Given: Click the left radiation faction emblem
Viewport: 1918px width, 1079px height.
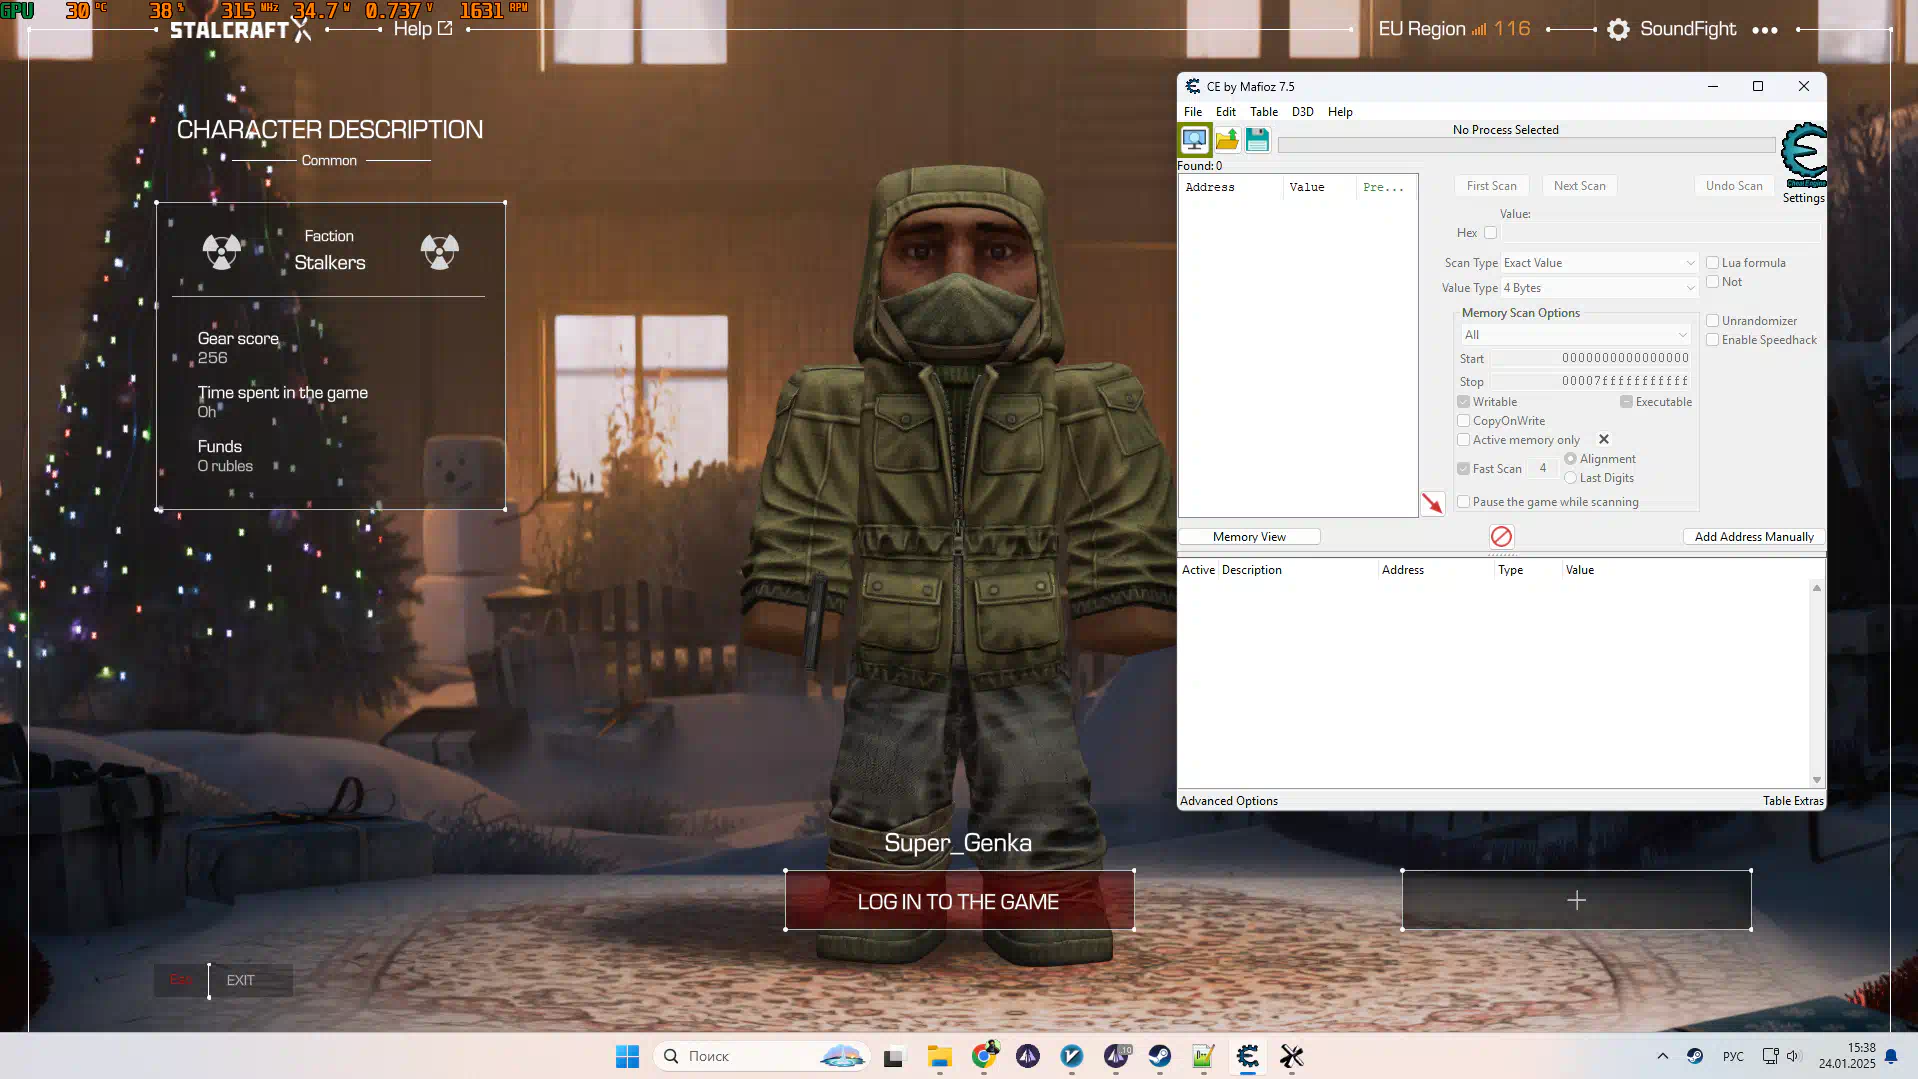Looking at the screenshot, I should (222, 251).
